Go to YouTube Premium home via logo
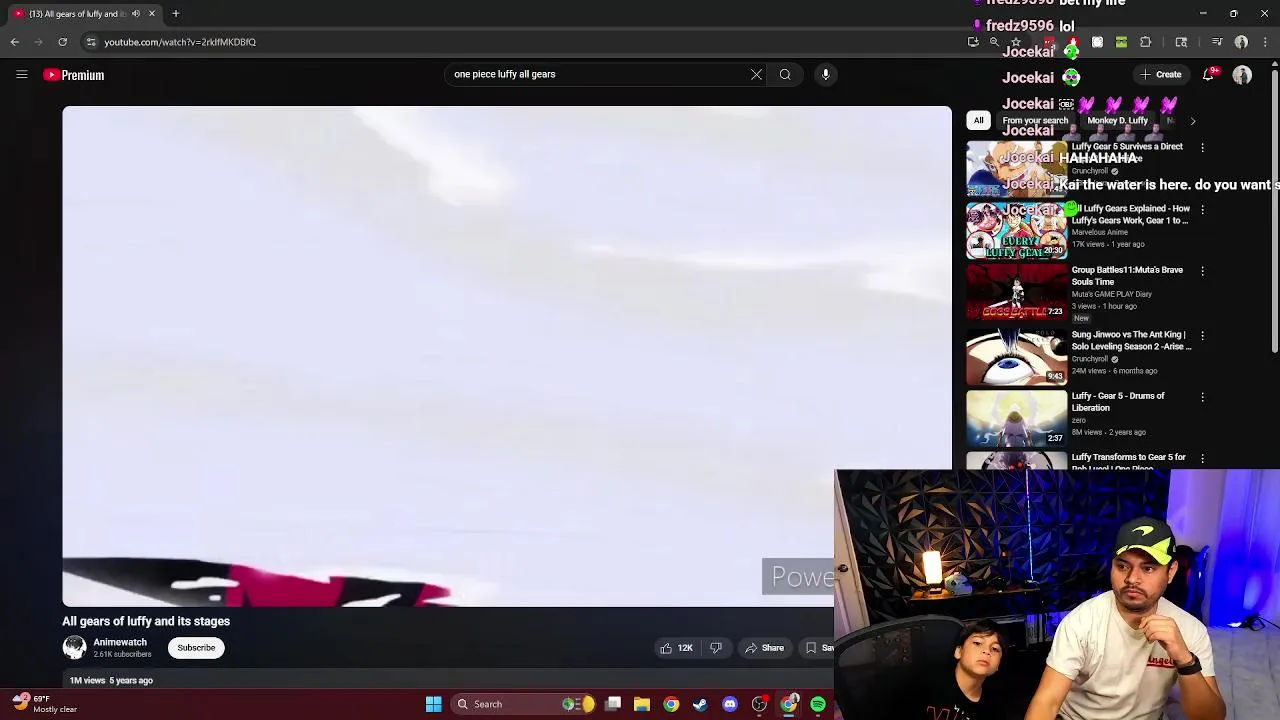The width and height of the screenshot is (1280, 720). (x=74, y=75)
